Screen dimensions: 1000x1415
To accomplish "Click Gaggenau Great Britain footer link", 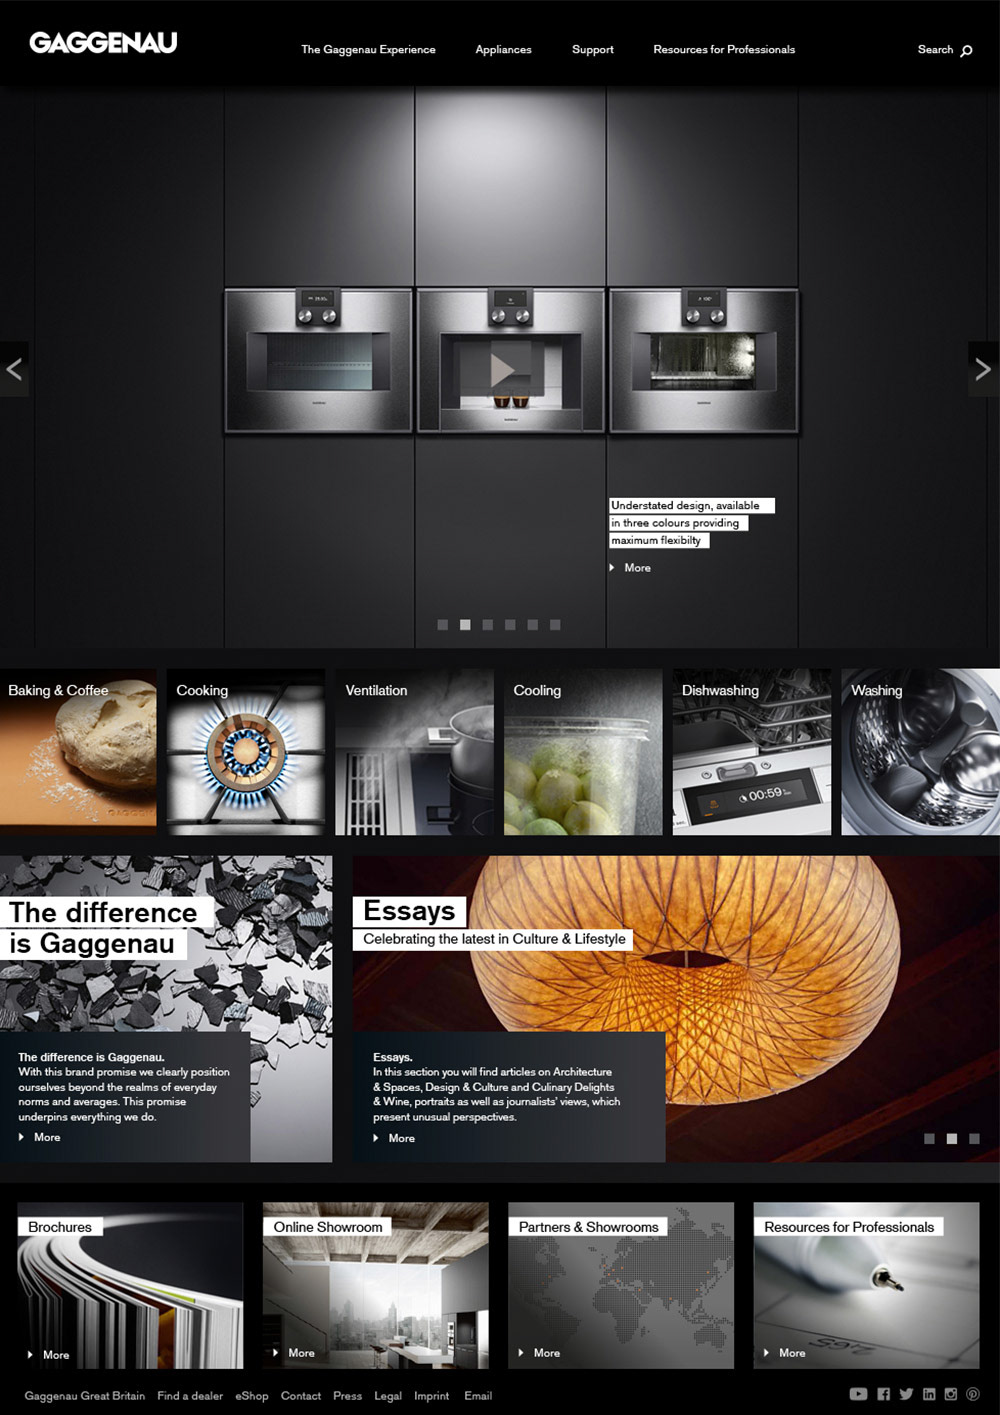I will (85, 1396).
